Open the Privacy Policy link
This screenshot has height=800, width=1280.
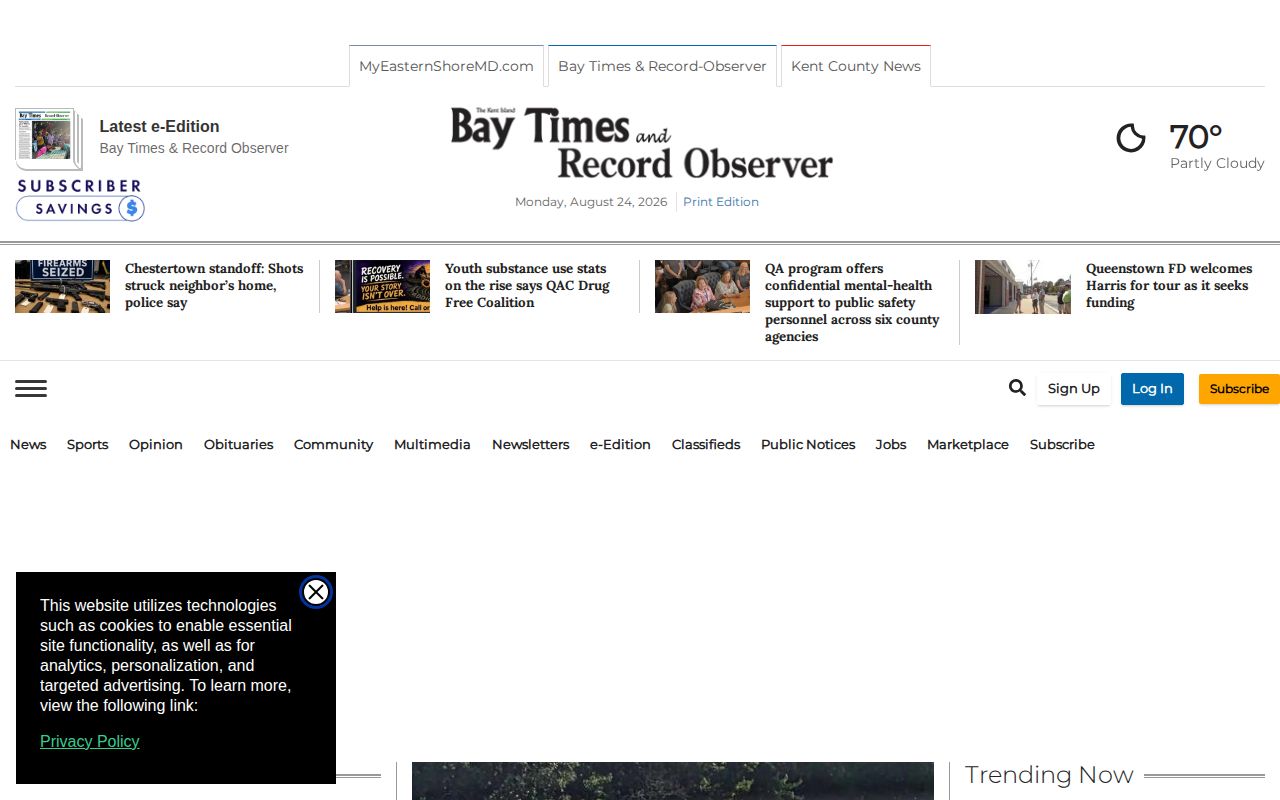click(90, 741)
